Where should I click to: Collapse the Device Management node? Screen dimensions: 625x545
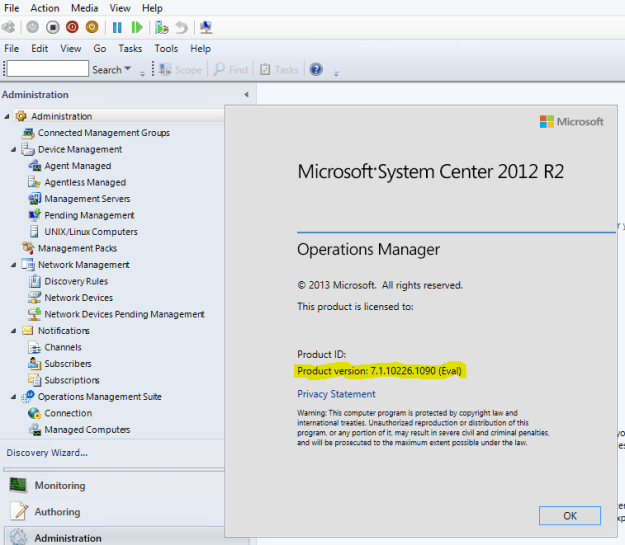14,150
